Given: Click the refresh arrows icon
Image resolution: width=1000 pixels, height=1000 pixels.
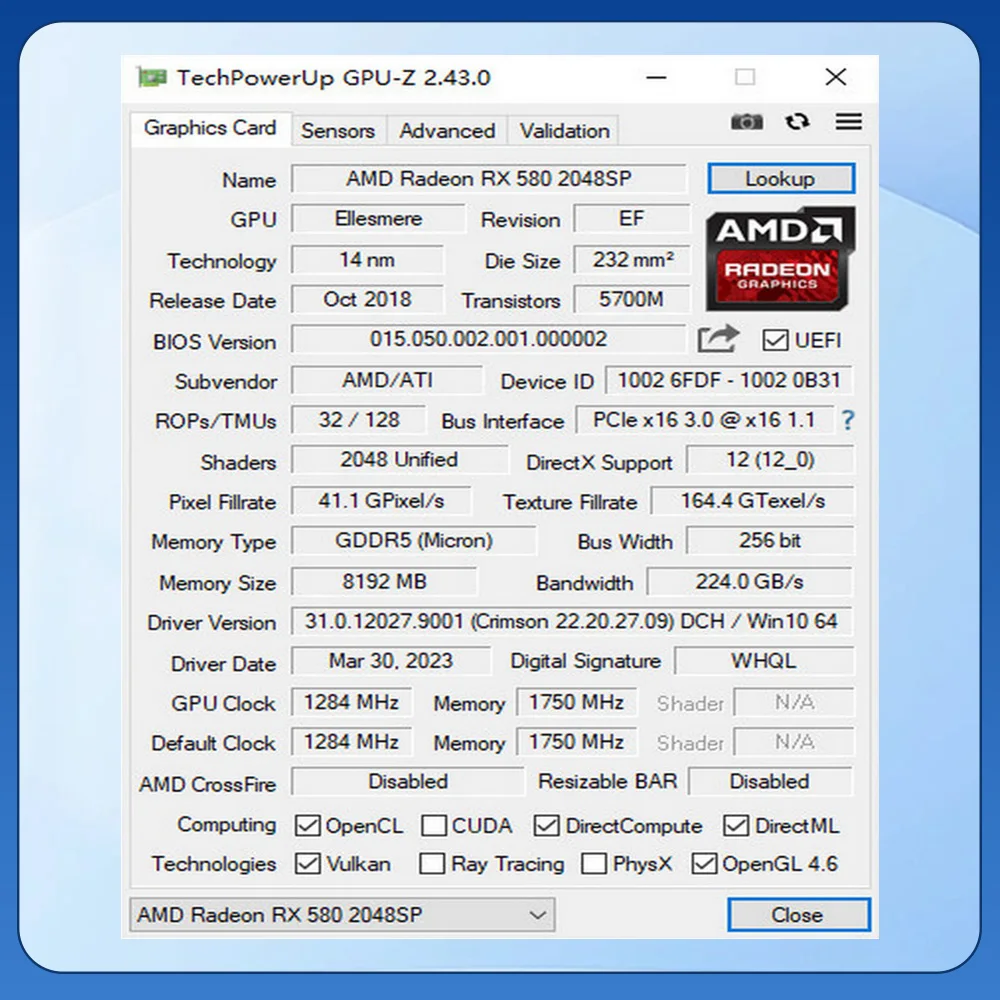Looking at the screenshot, I should [797, 121].
